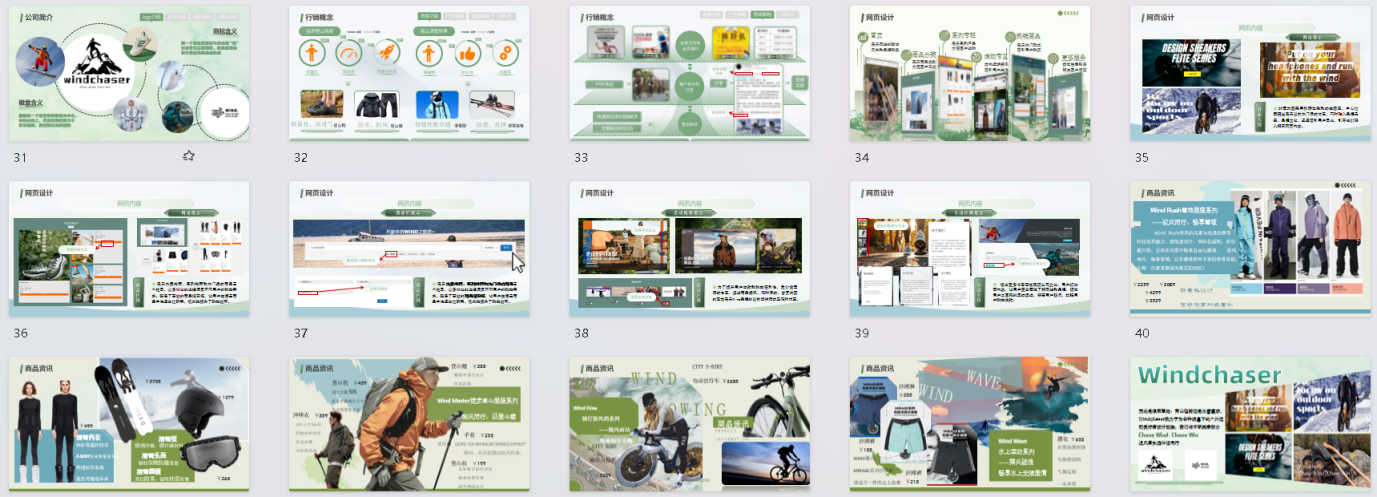Select slide 32 行销概念 with orange icons
This screenshot has height=497, width=1377.
[409, 74]
